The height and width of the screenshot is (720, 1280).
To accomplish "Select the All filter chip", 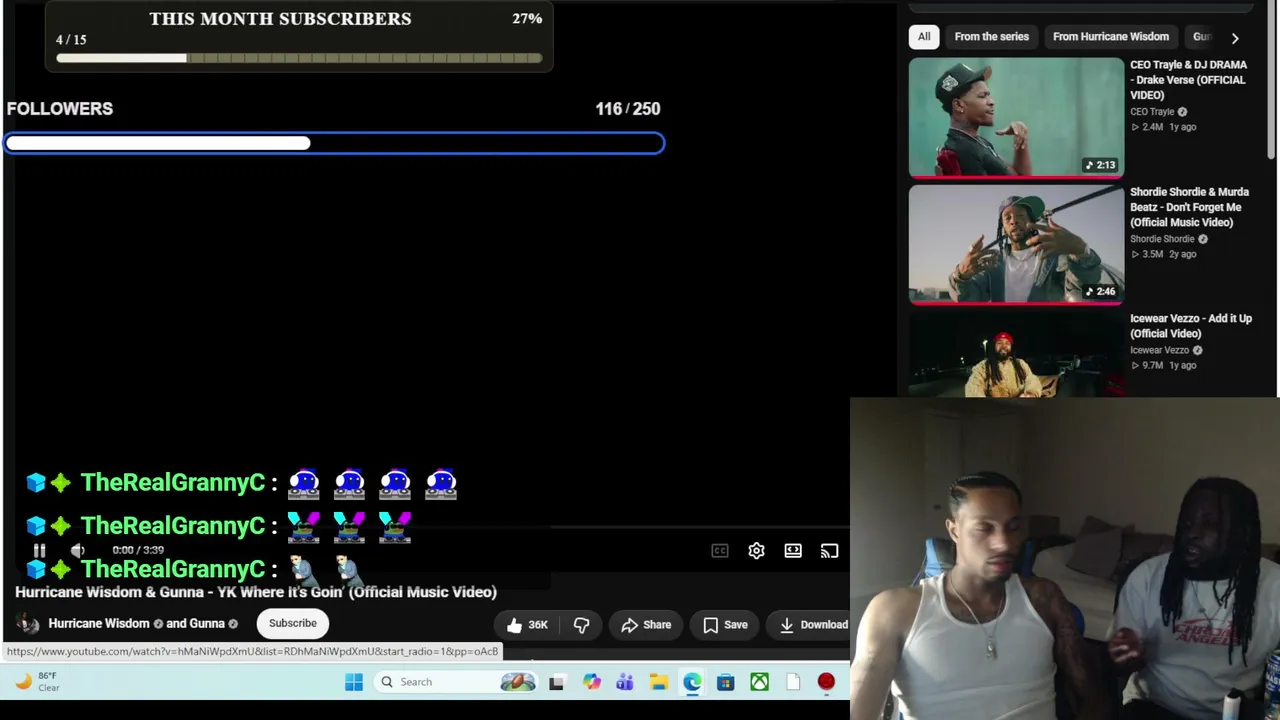I will 924,37.
